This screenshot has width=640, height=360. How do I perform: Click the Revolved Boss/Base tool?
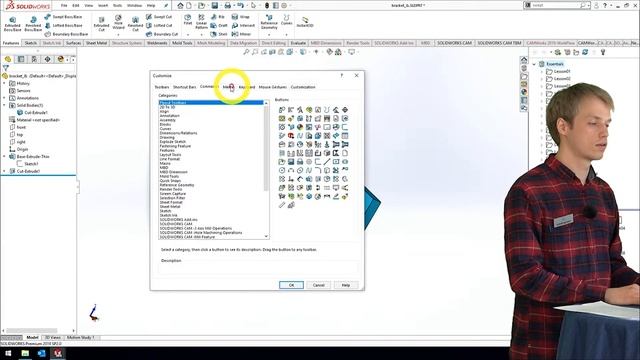point(33,24)
